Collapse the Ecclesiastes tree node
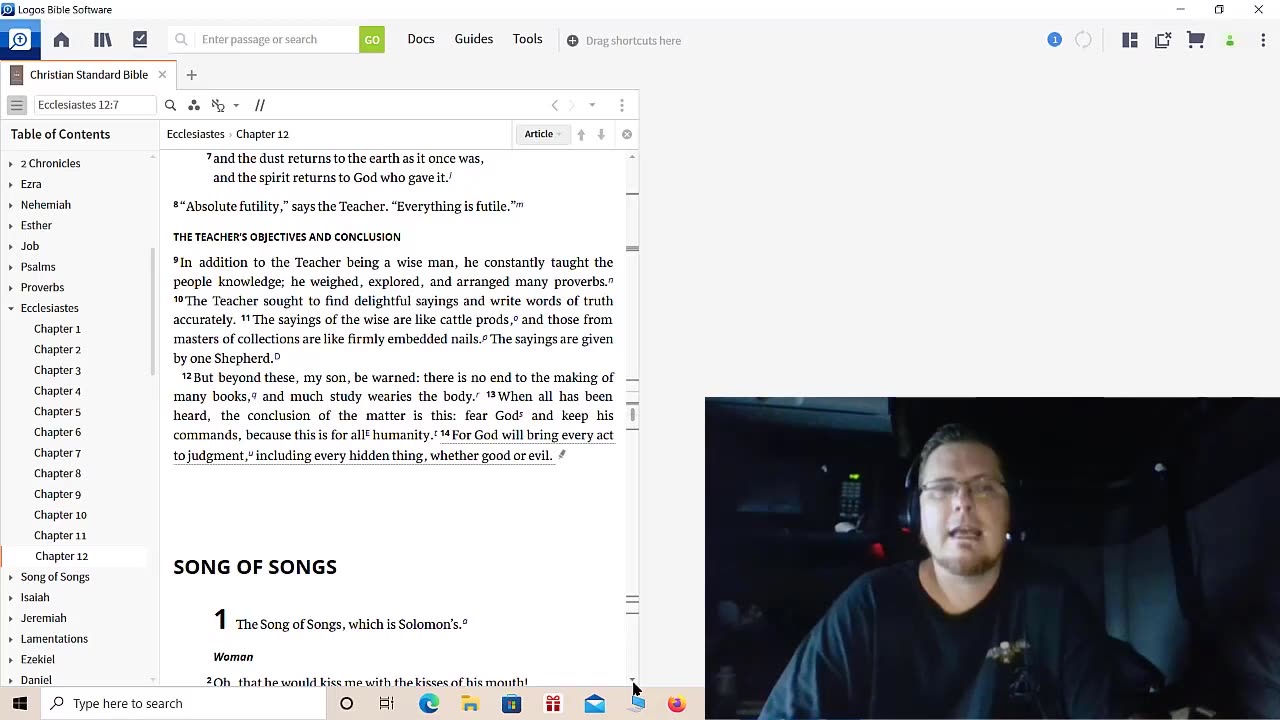Screen dimensions: 1280x720 click(11, 308)
